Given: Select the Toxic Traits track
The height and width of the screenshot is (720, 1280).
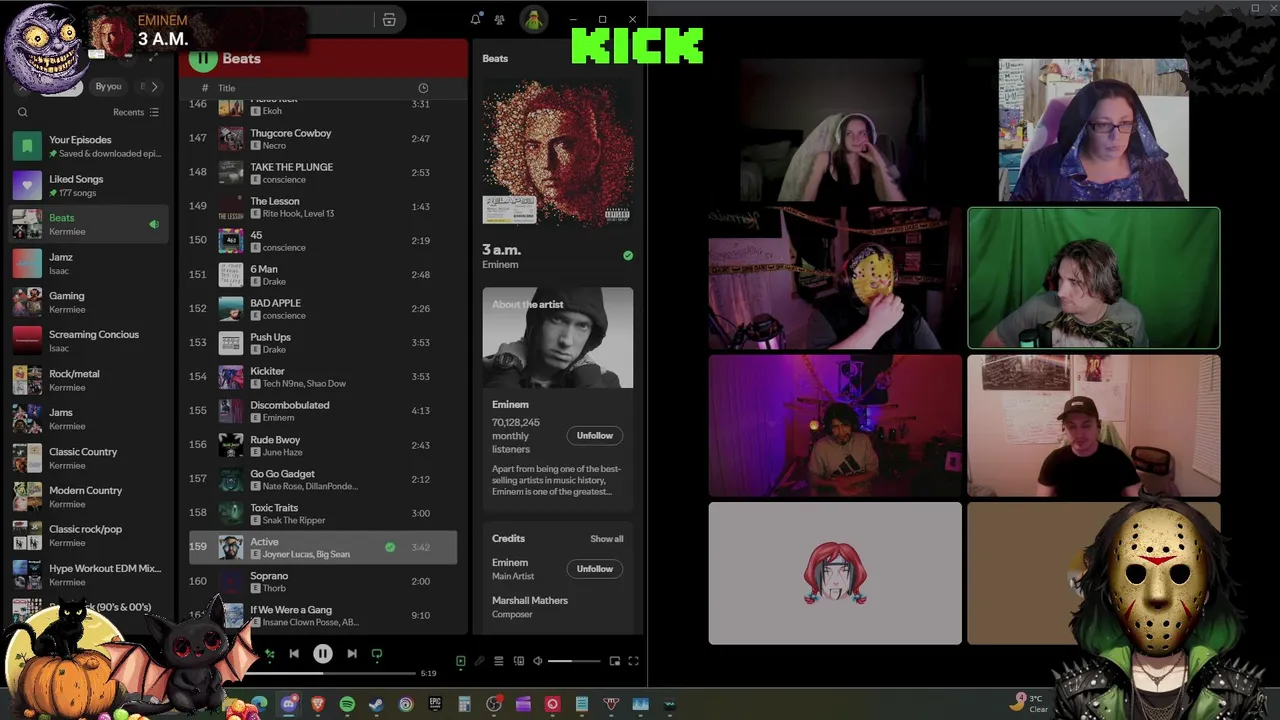Looking at the screenshot, I should point(323,513).
